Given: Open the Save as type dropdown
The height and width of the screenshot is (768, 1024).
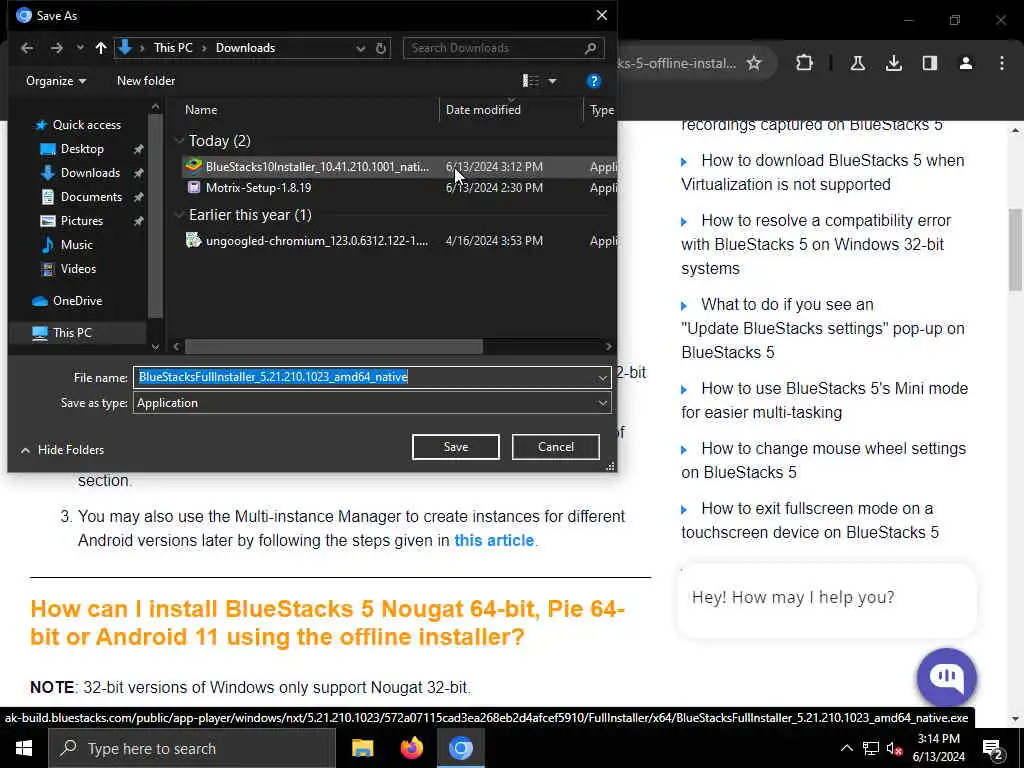Looking at the screenshot, I should coord(372,403).
